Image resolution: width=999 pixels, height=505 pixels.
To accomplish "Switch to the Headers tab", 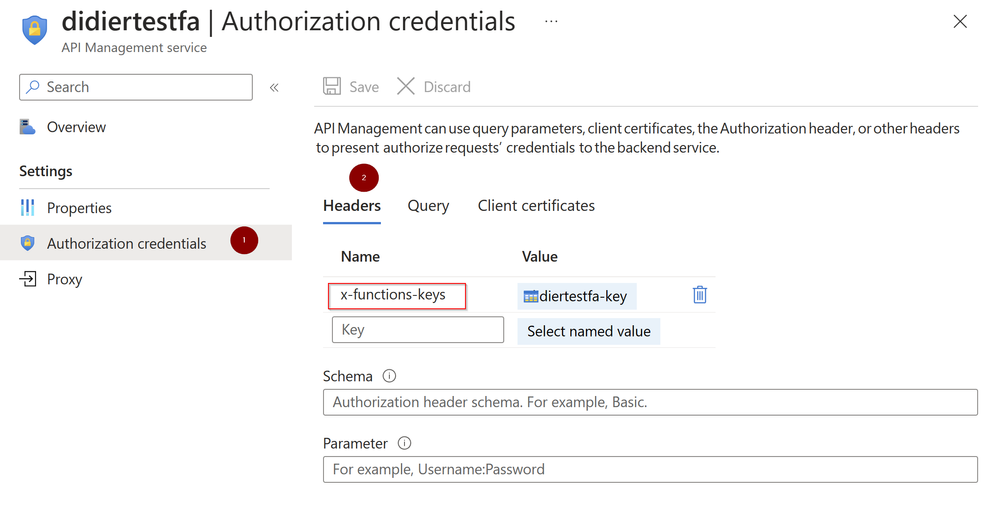I will [x=352, y=206].
